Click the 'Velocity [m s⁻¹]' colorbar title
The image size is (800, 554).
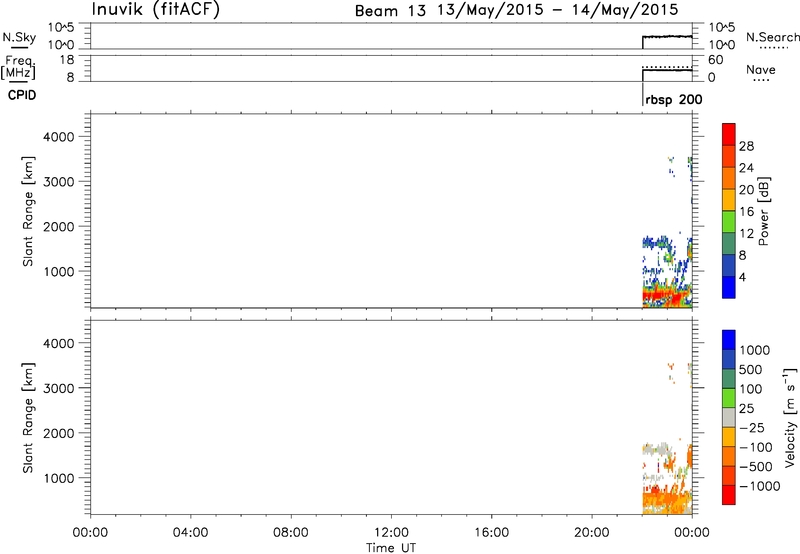click(x=790, y=417)
